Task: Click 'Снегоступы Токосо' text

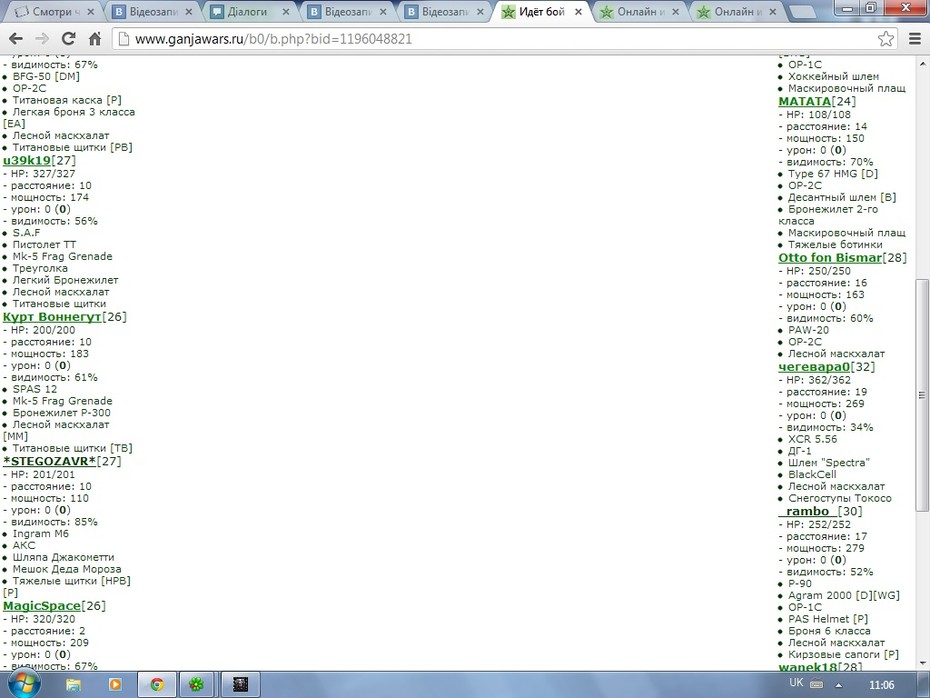Action: coord(839,498)
